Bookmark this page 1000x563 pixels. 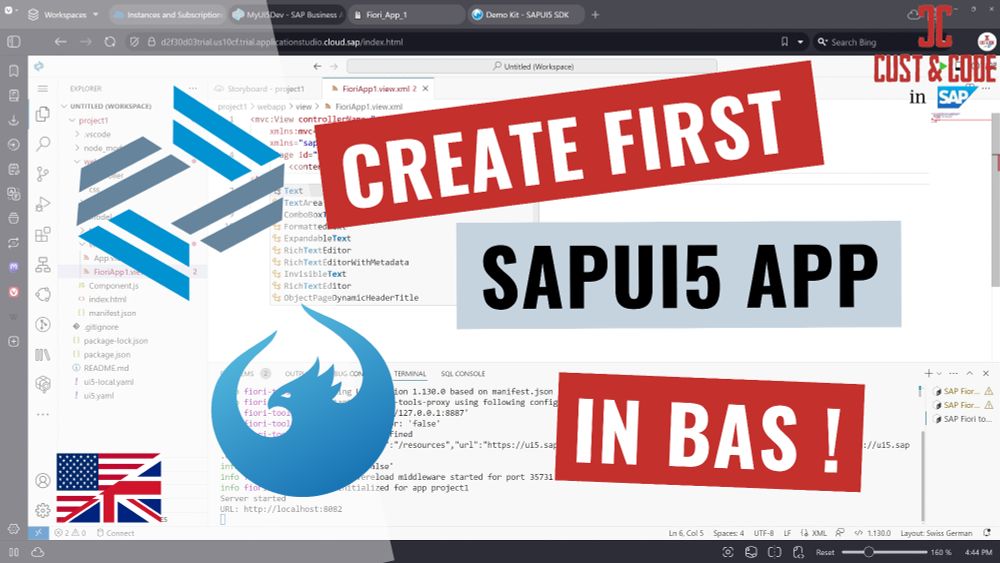[x=784, y=42]
